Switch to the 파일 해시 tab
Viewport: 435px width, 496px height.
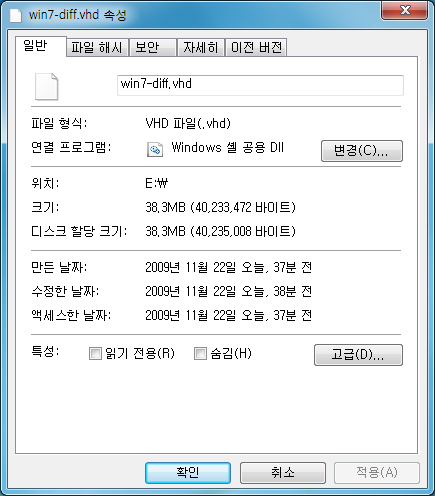pos(97,47)
